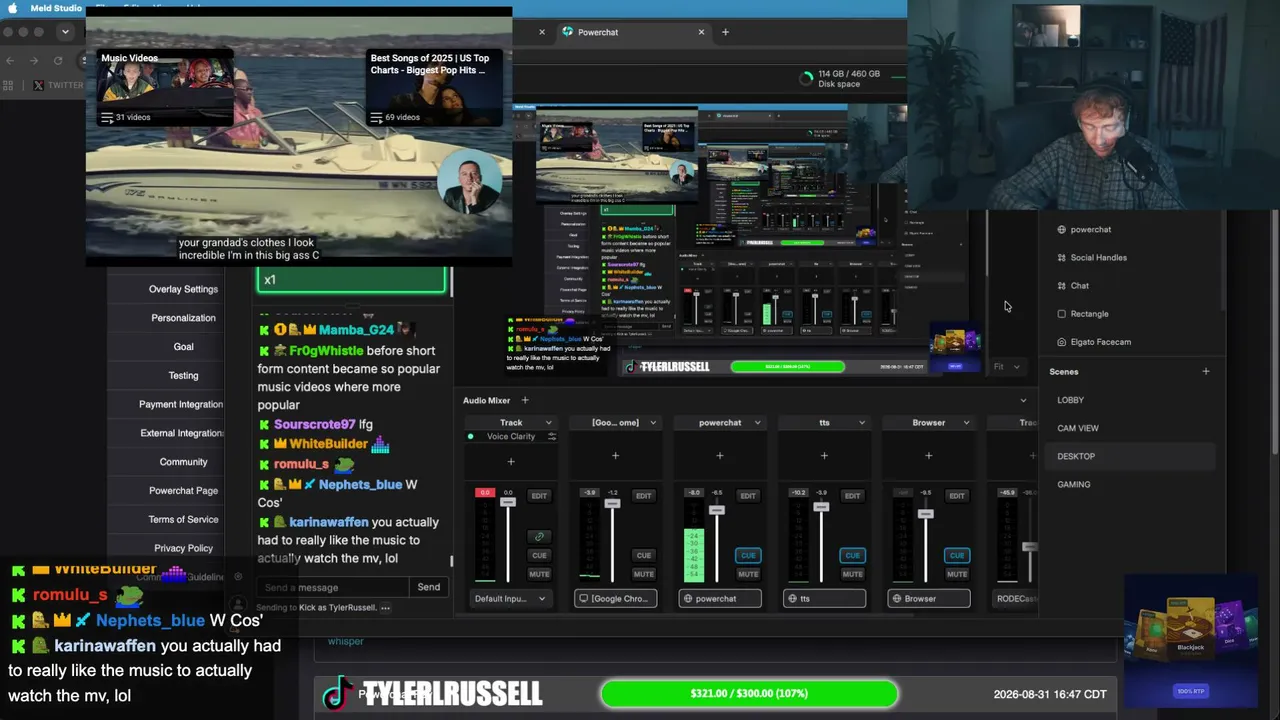Click the browser back arrow
The height and width of the screenshot is (720, 1280).
click(10, 61)
